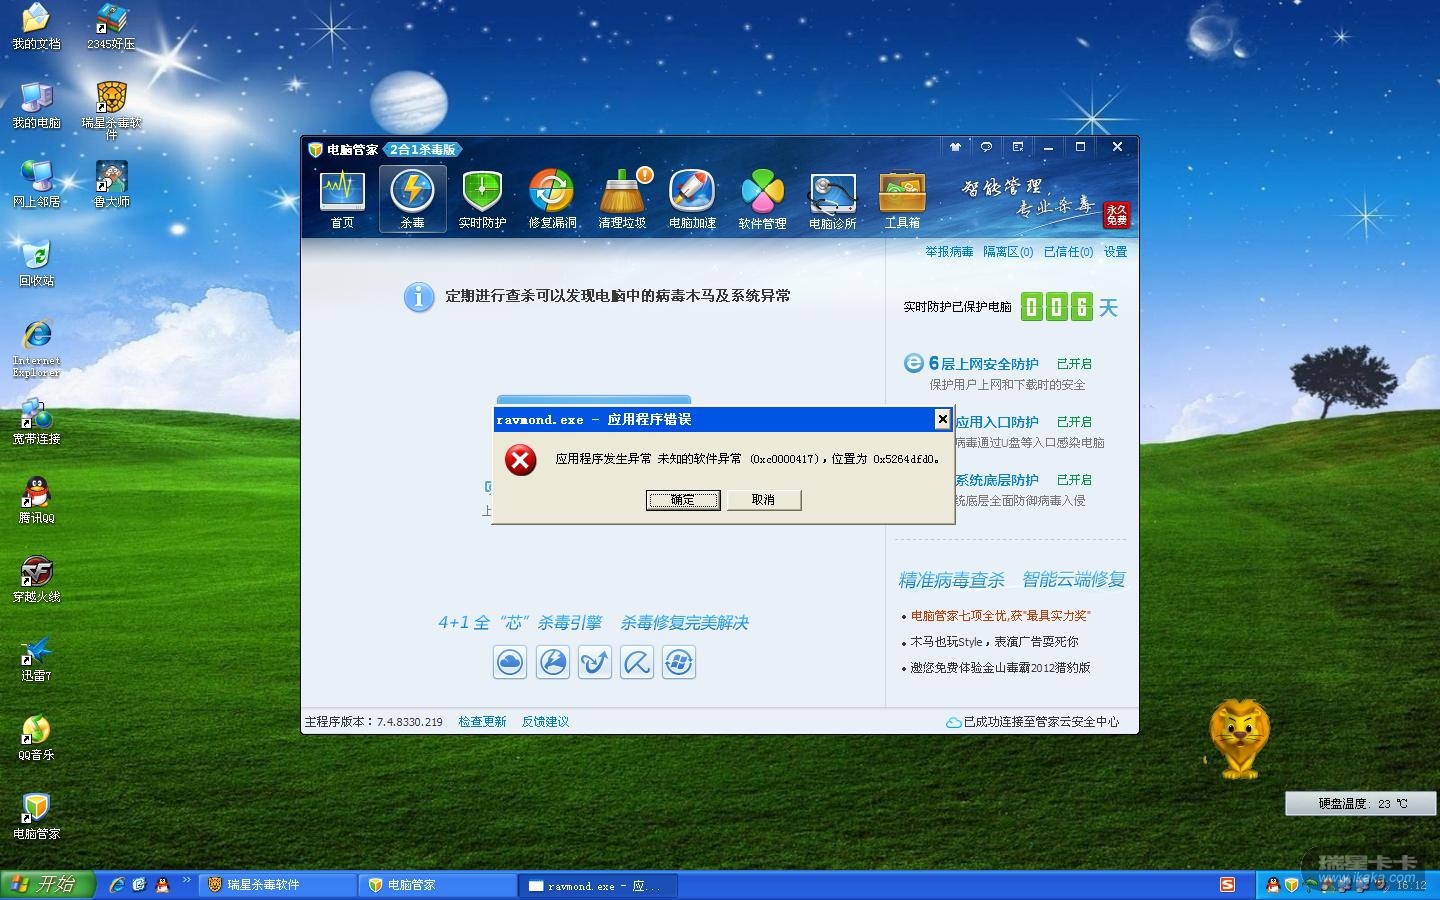Screen dimensions: 1440x900
Task: Open the 已信任(0) trusted list link
Action: [1068, 252]
